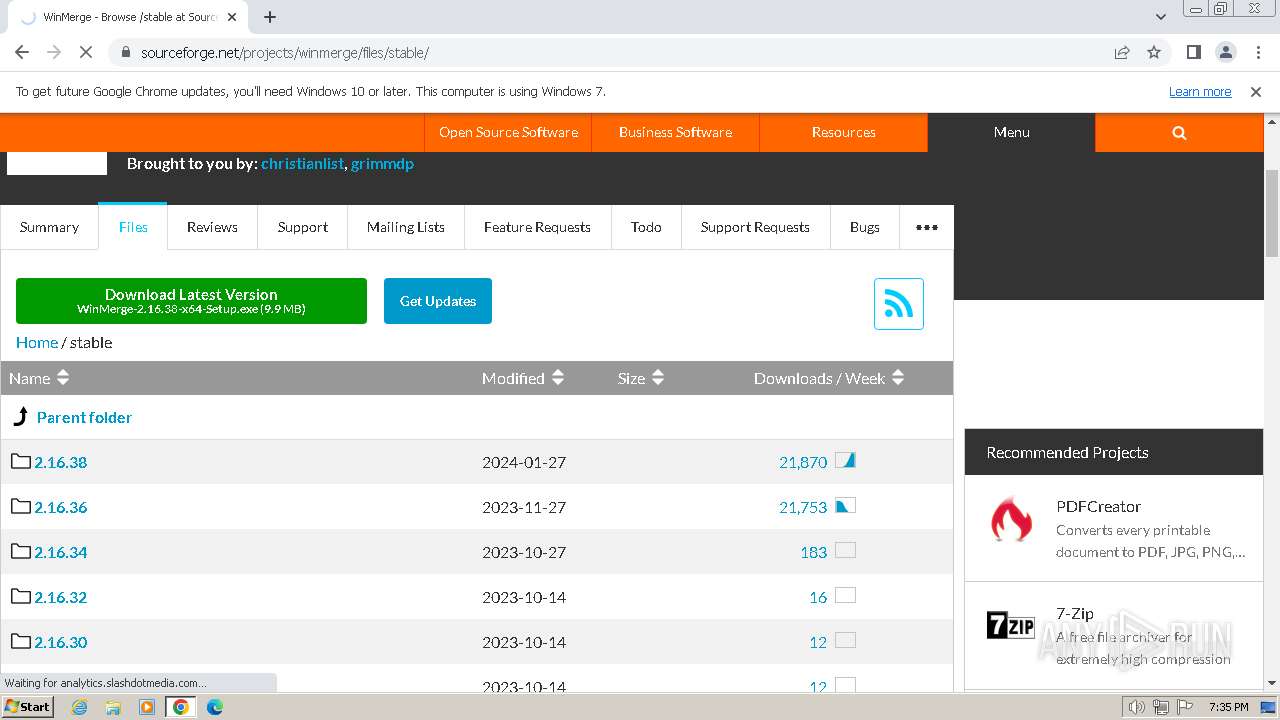Sort files by Name column
The image size is (1280, 720).
click(x=39, y=378)
